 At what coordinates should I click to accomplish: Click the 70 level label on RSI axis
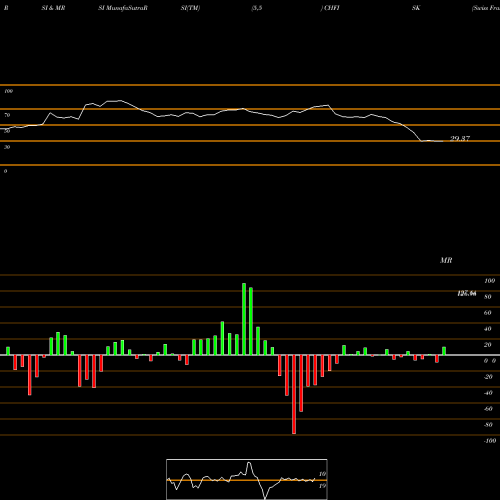click(7, 115)
